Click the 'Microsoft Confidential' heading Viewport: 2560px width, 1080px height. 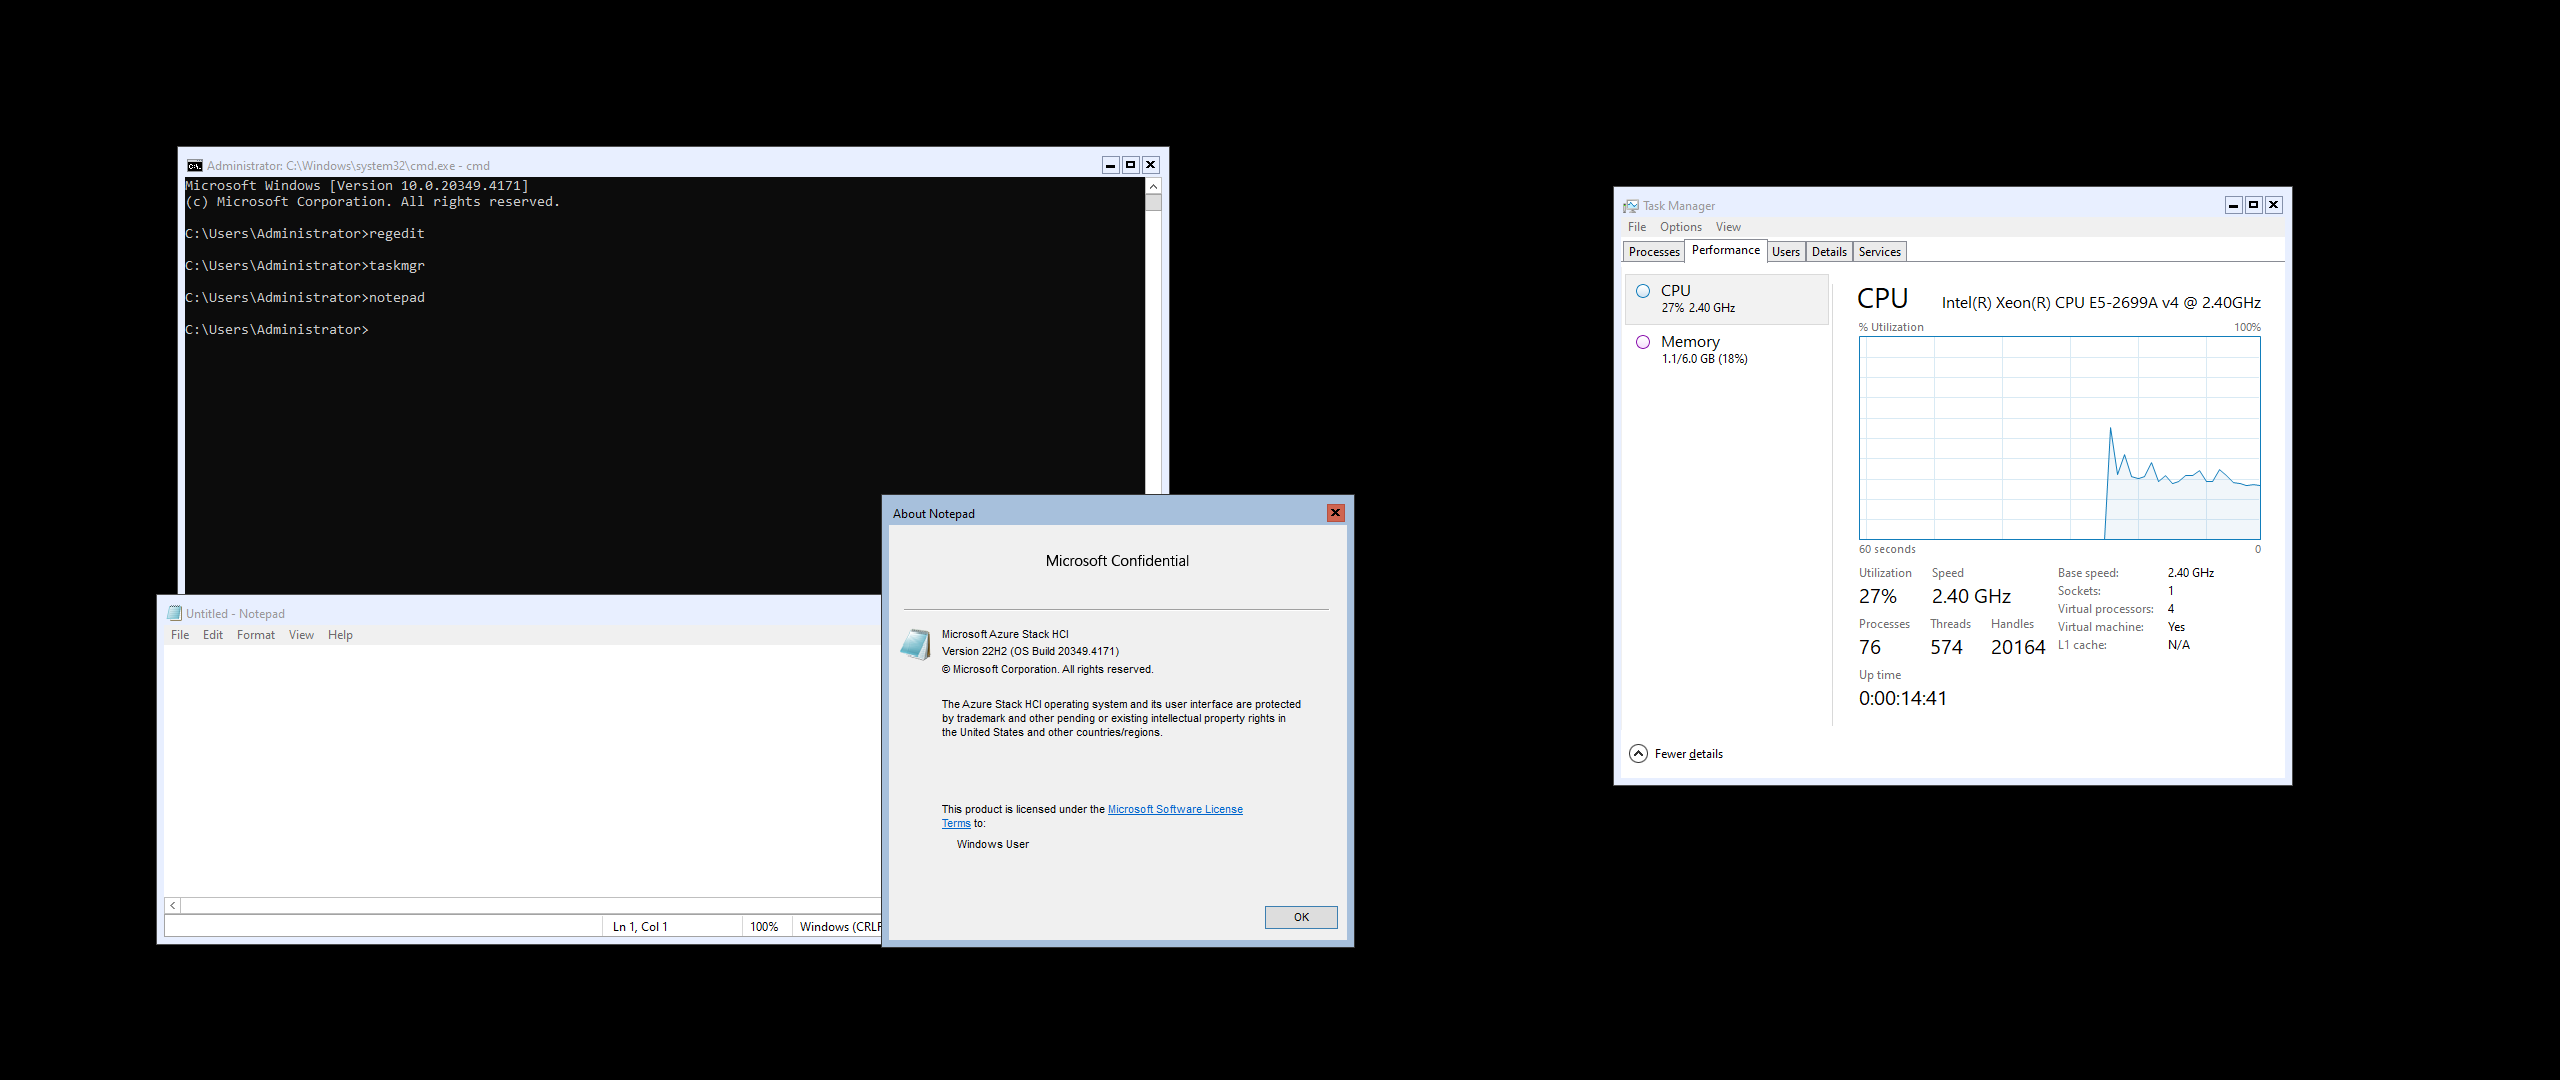[1117, 561]
